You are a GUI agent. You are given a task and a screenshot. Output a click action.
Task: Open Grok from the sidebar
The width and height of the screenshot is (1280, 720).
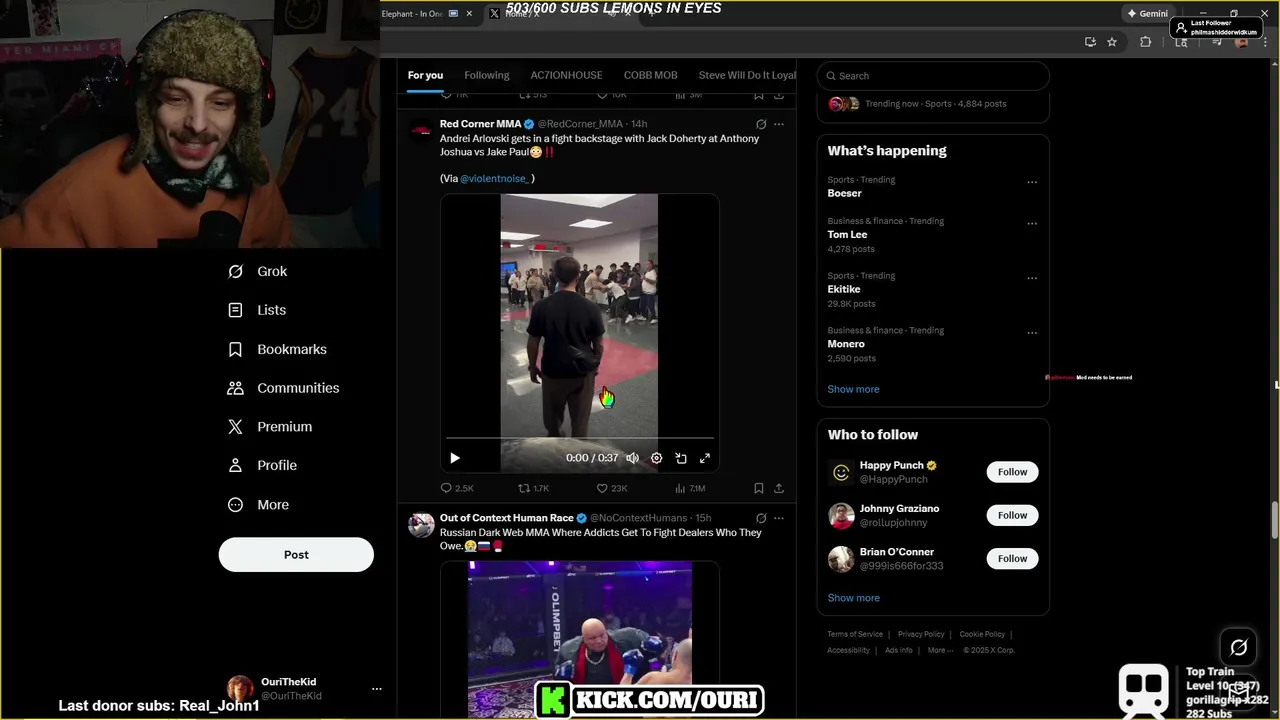(257, 271)
